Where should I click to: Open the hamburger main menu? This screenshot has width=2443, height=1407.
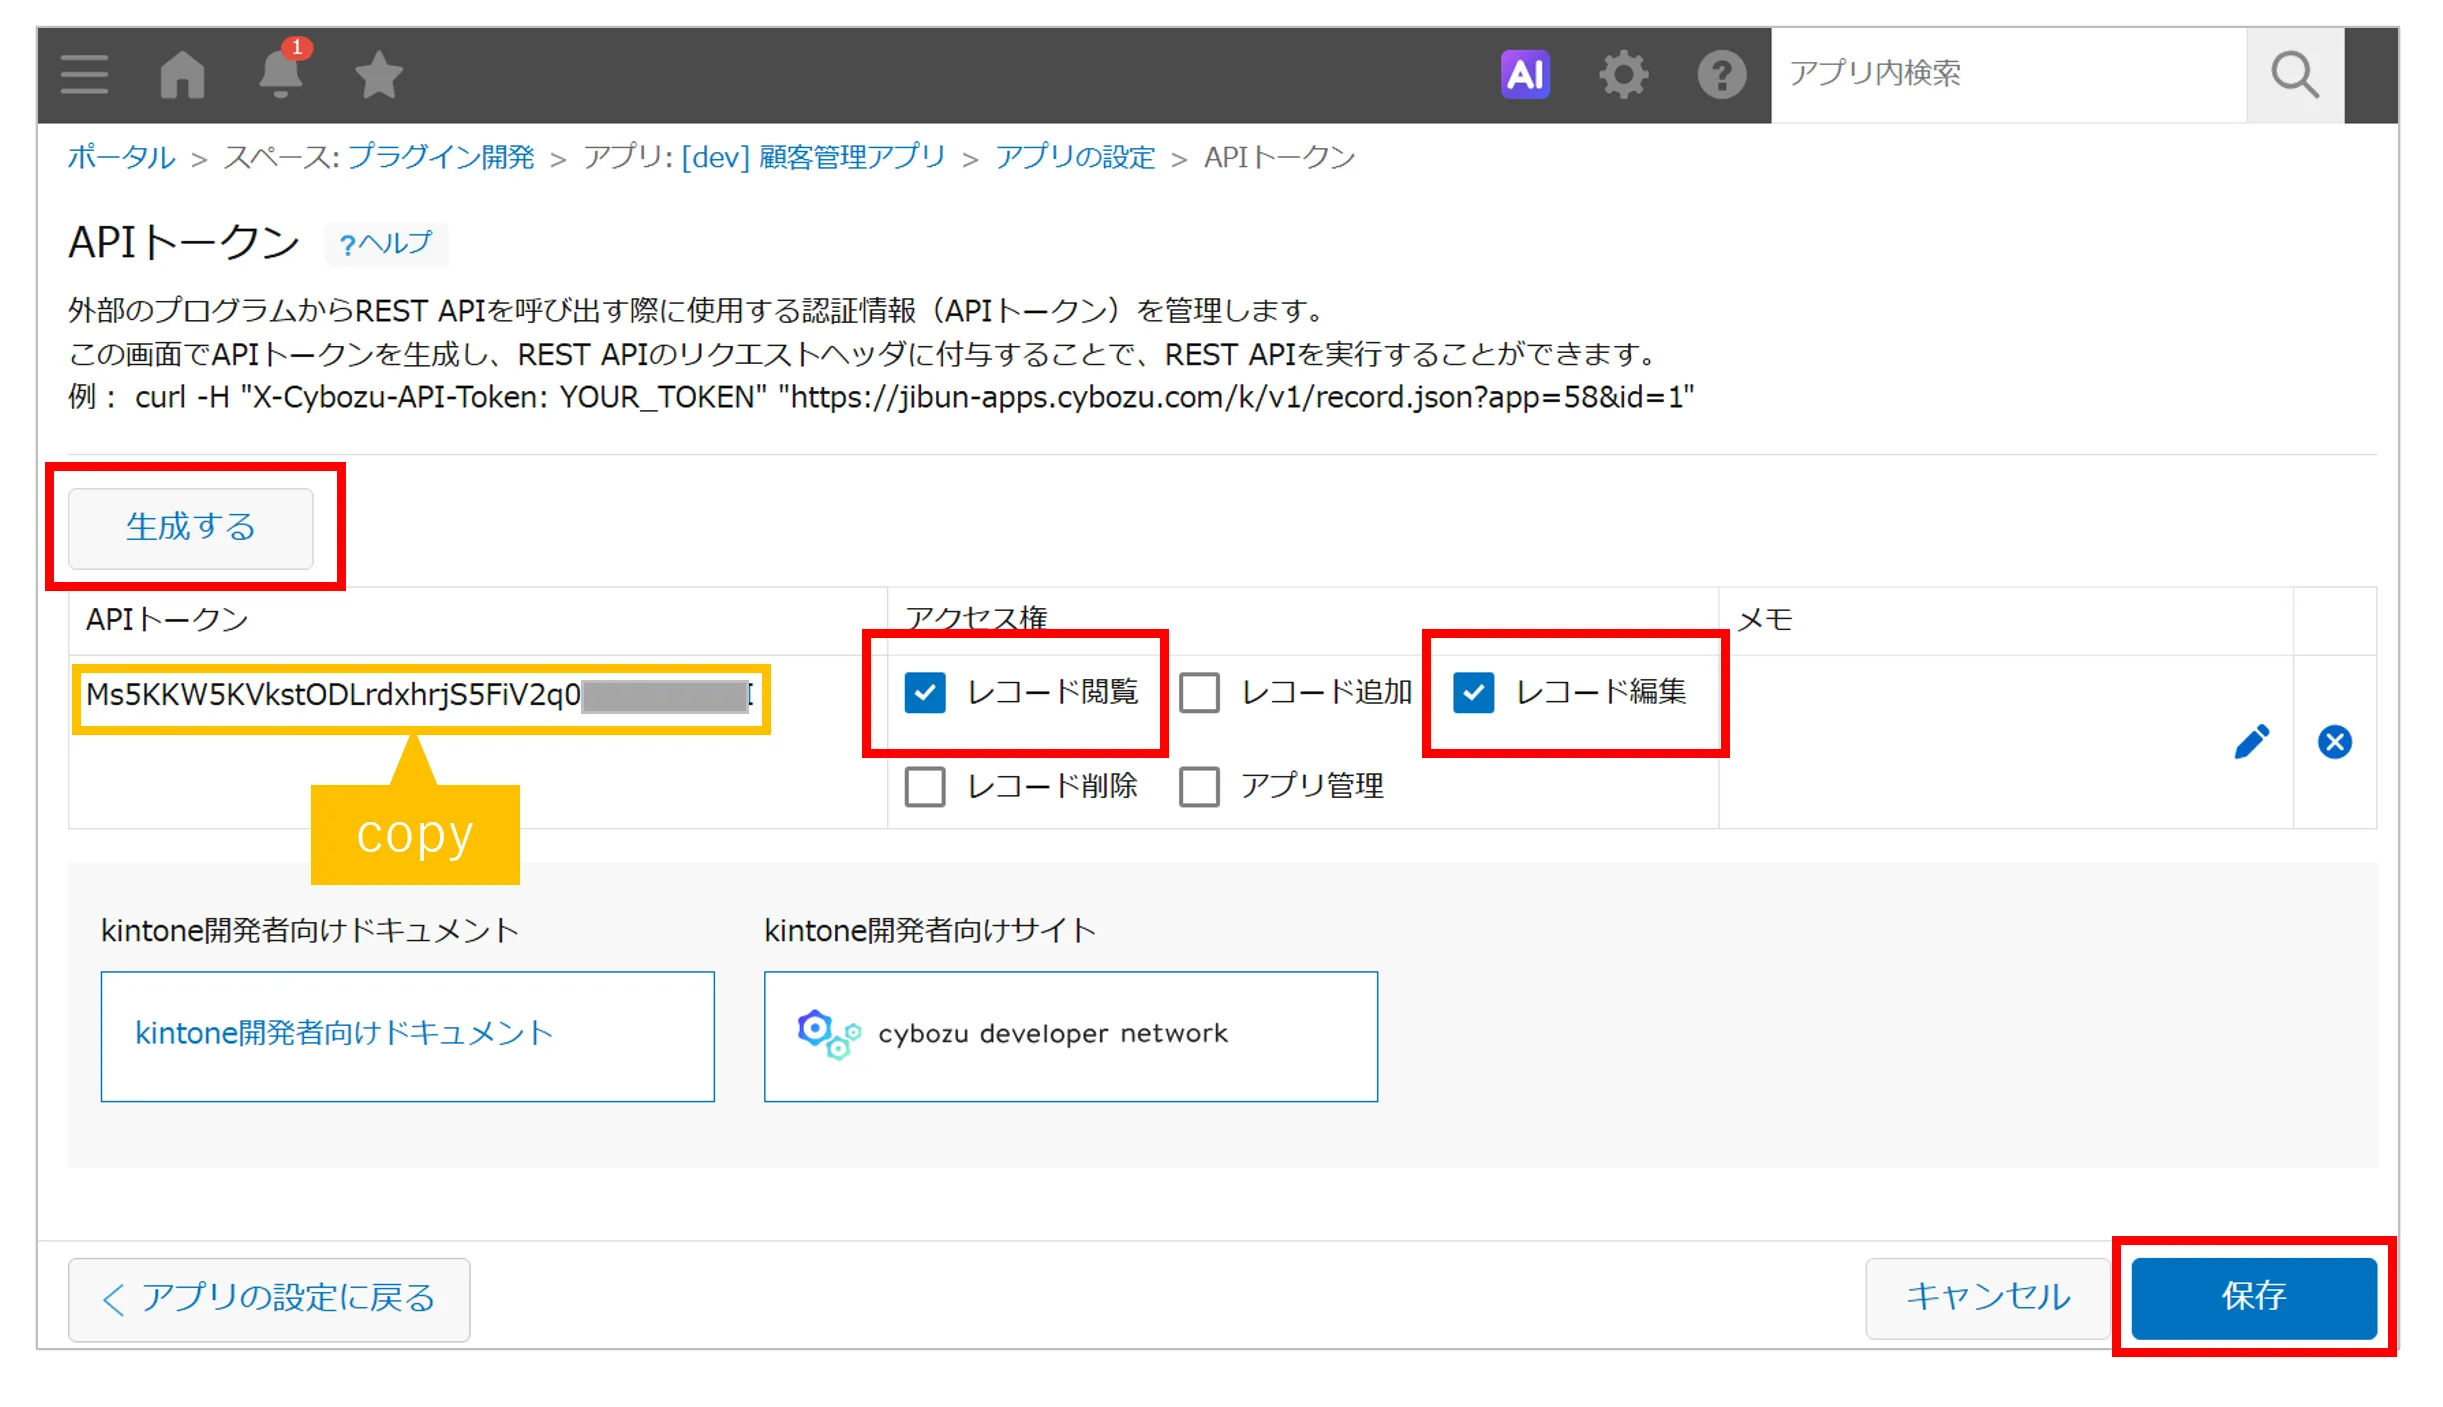[x=84, y=75]
